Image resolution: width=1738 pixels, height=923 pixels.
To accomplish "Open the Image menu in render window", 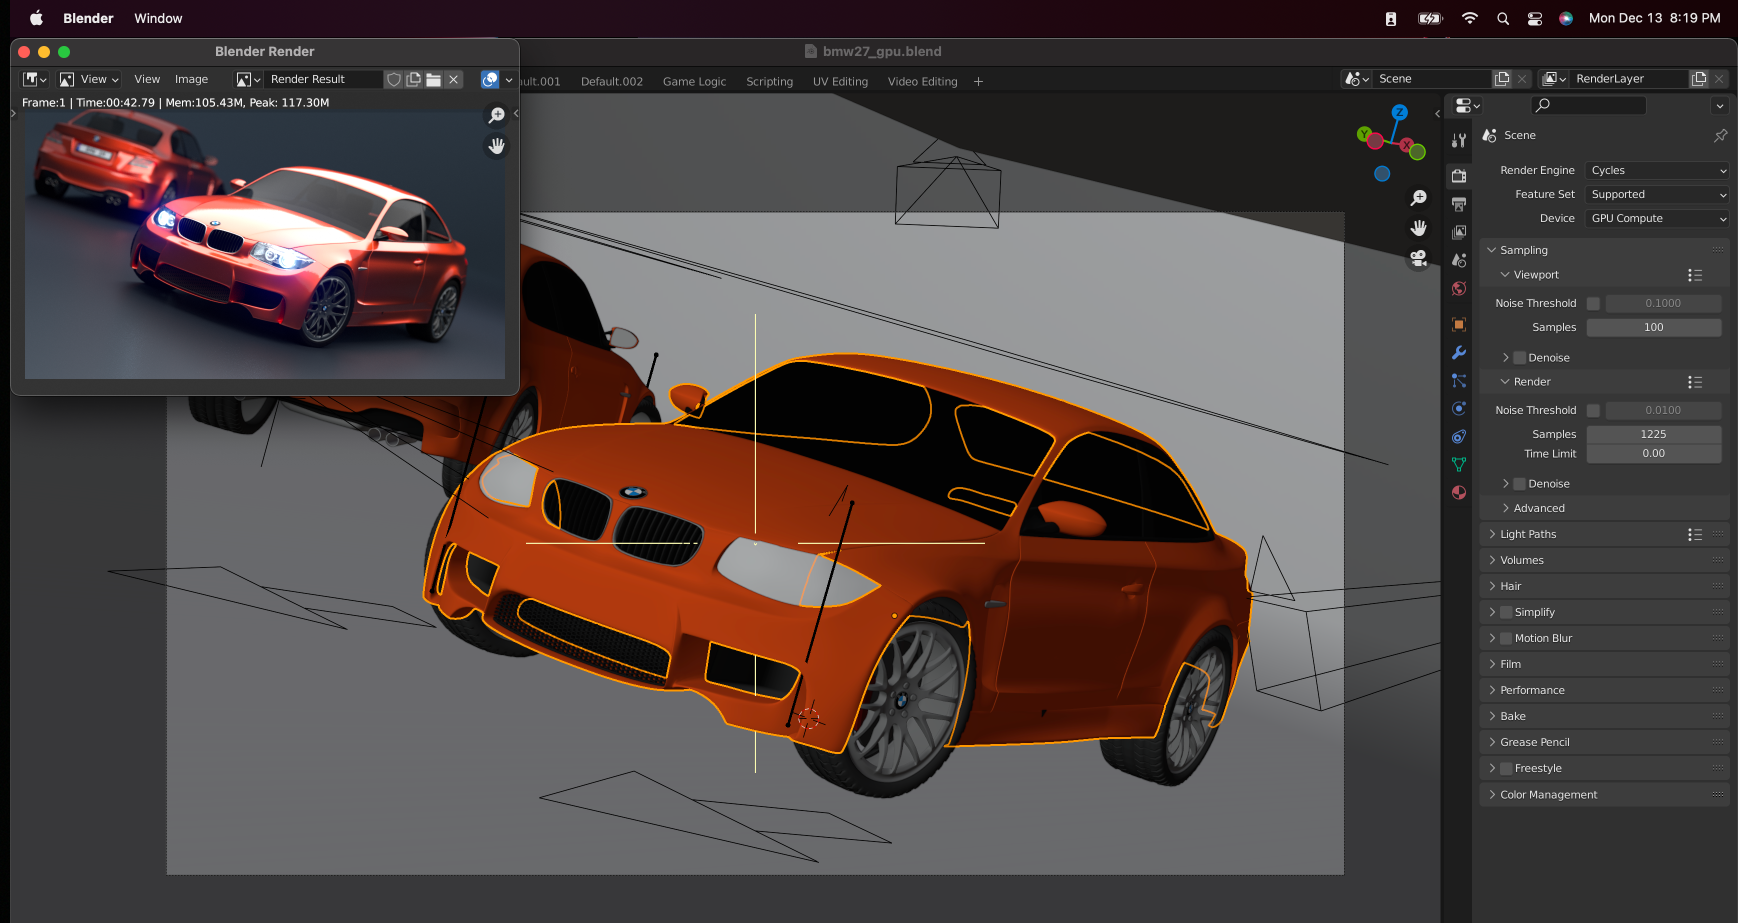I will [x=191, y=79].
